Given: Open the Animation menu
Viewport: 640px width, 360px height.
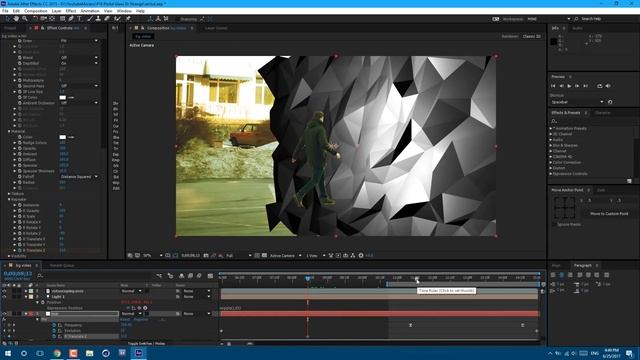Looking at the screenshot, I should coord(90,11).
